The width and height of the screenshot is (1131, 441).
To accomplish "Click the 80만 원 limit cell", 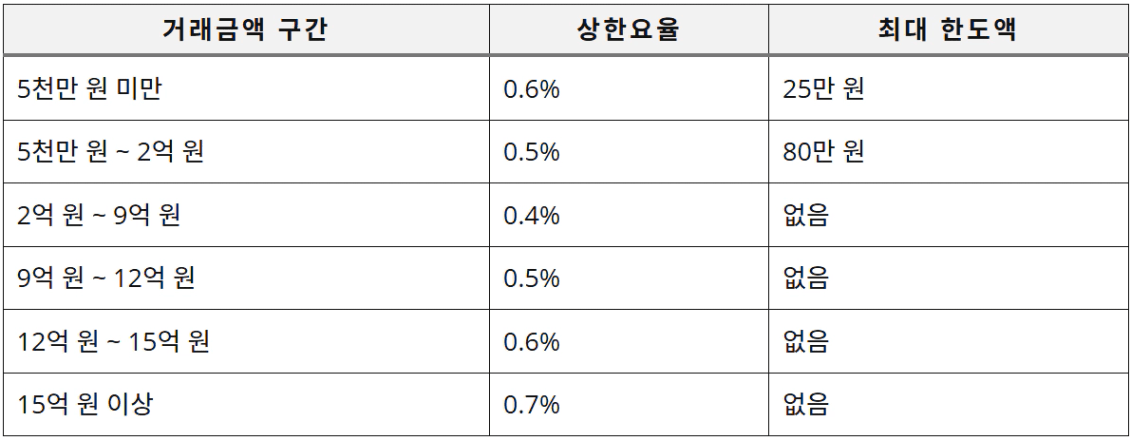I will [x=824, y=152].
